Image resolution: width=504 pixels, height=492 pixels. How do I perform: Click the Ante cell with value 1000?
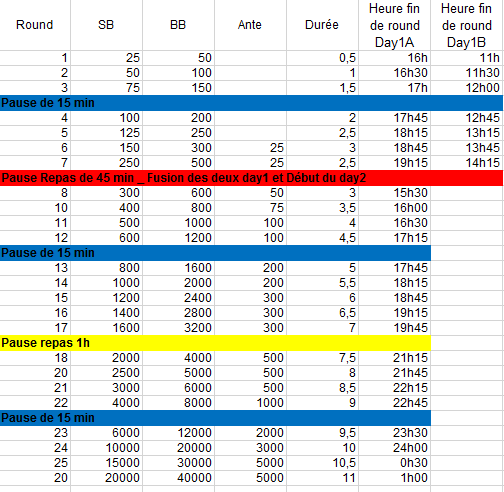point(251,403)
